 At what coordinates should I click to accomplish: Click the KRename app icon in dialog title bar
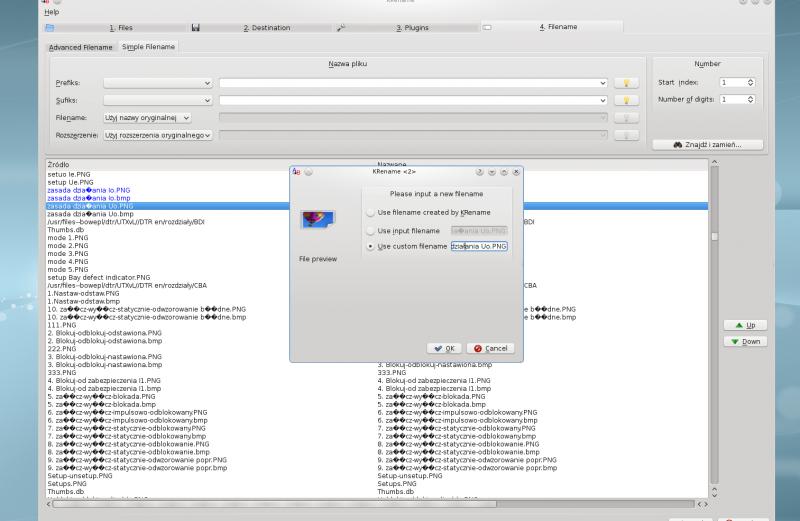point(296,172)
